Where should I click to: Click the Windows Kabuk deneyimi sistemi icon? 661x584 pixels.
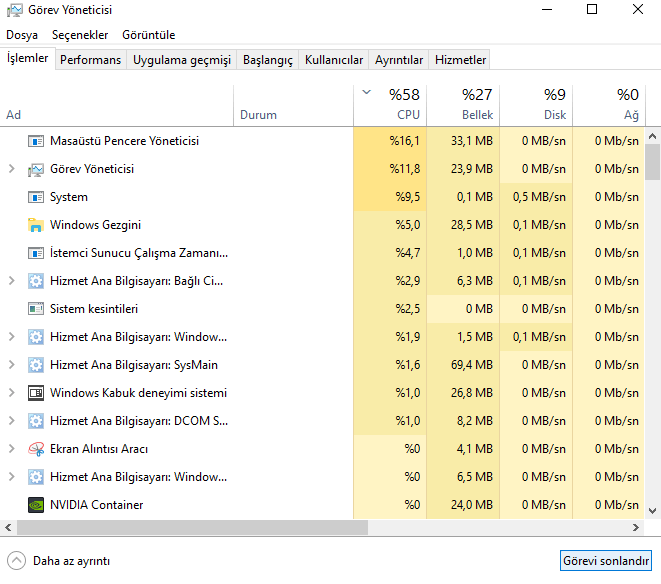36,393
